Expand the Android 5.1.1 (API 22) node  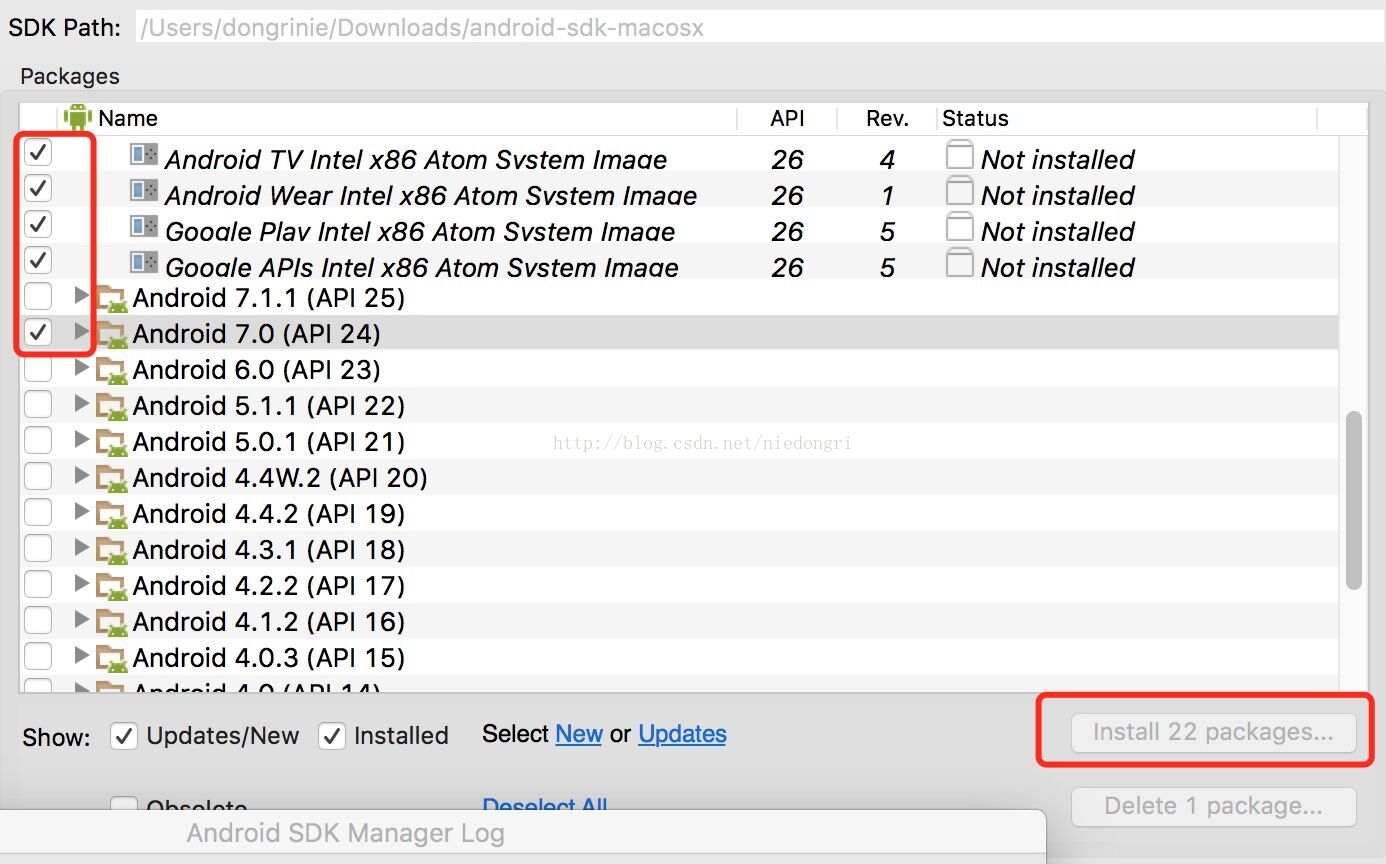click(82, 404)
